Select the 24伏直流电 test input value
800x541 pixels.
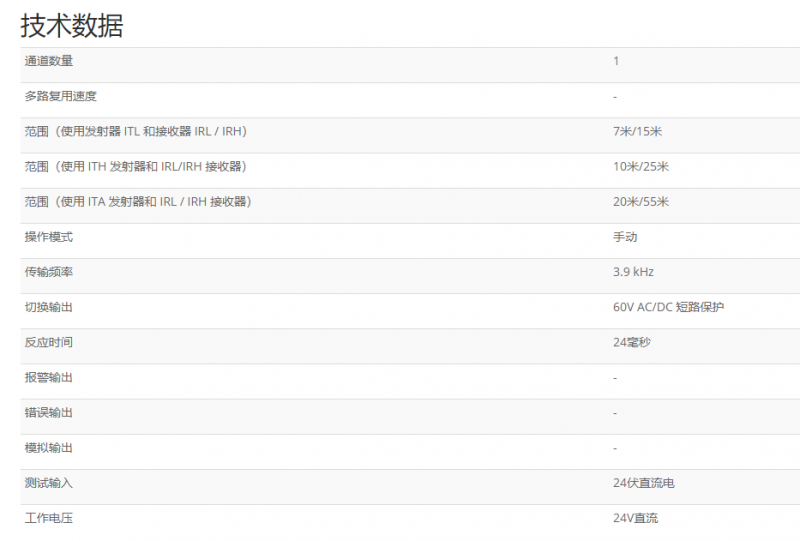644,483
